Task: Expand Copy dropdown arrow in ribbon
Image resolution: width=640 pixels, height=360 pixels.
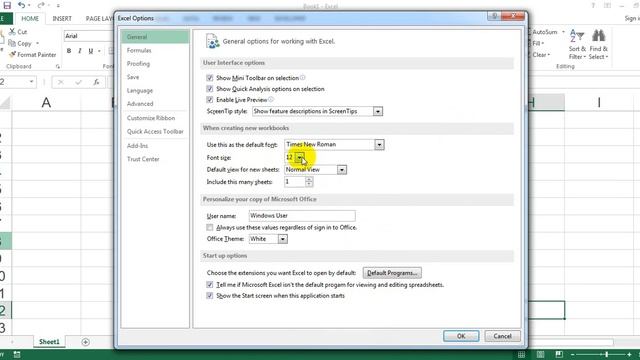Action: 37,43
